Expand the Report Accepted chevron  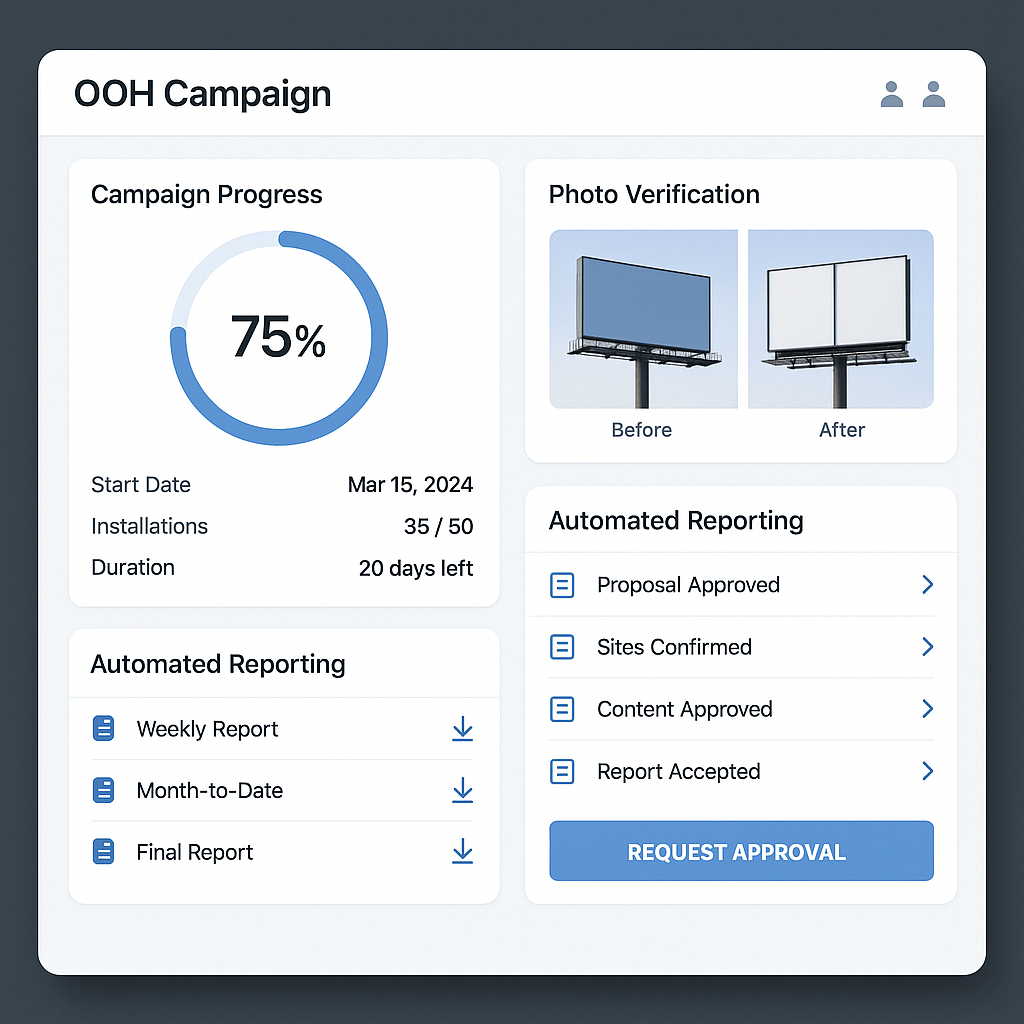(x=927, y=771)
